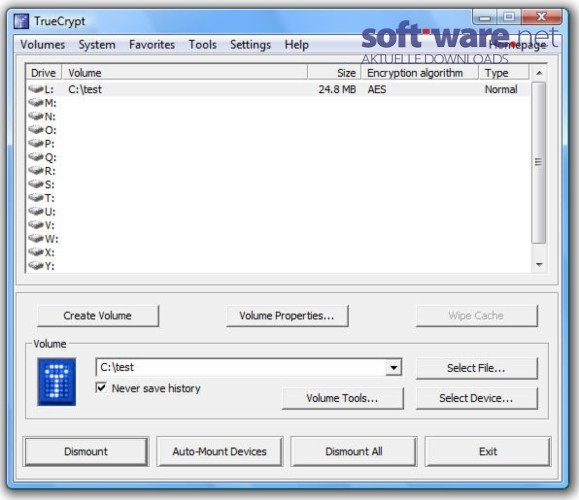Sort by the Drive column header
The height and width of the screenshot is (500, 579).
(x=44, y=73)
